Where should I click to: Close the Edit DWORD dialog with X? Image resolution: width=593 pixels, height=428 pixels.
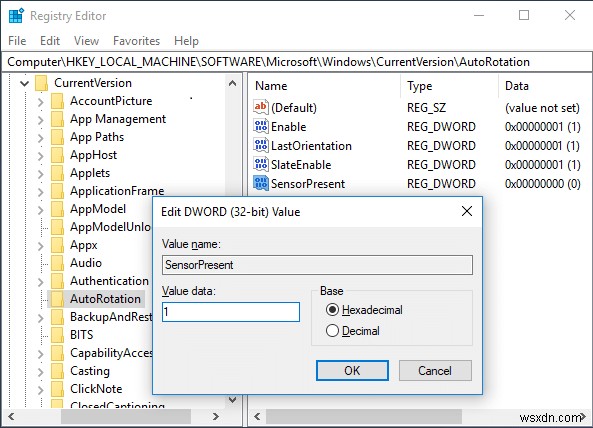coord(467,211)
